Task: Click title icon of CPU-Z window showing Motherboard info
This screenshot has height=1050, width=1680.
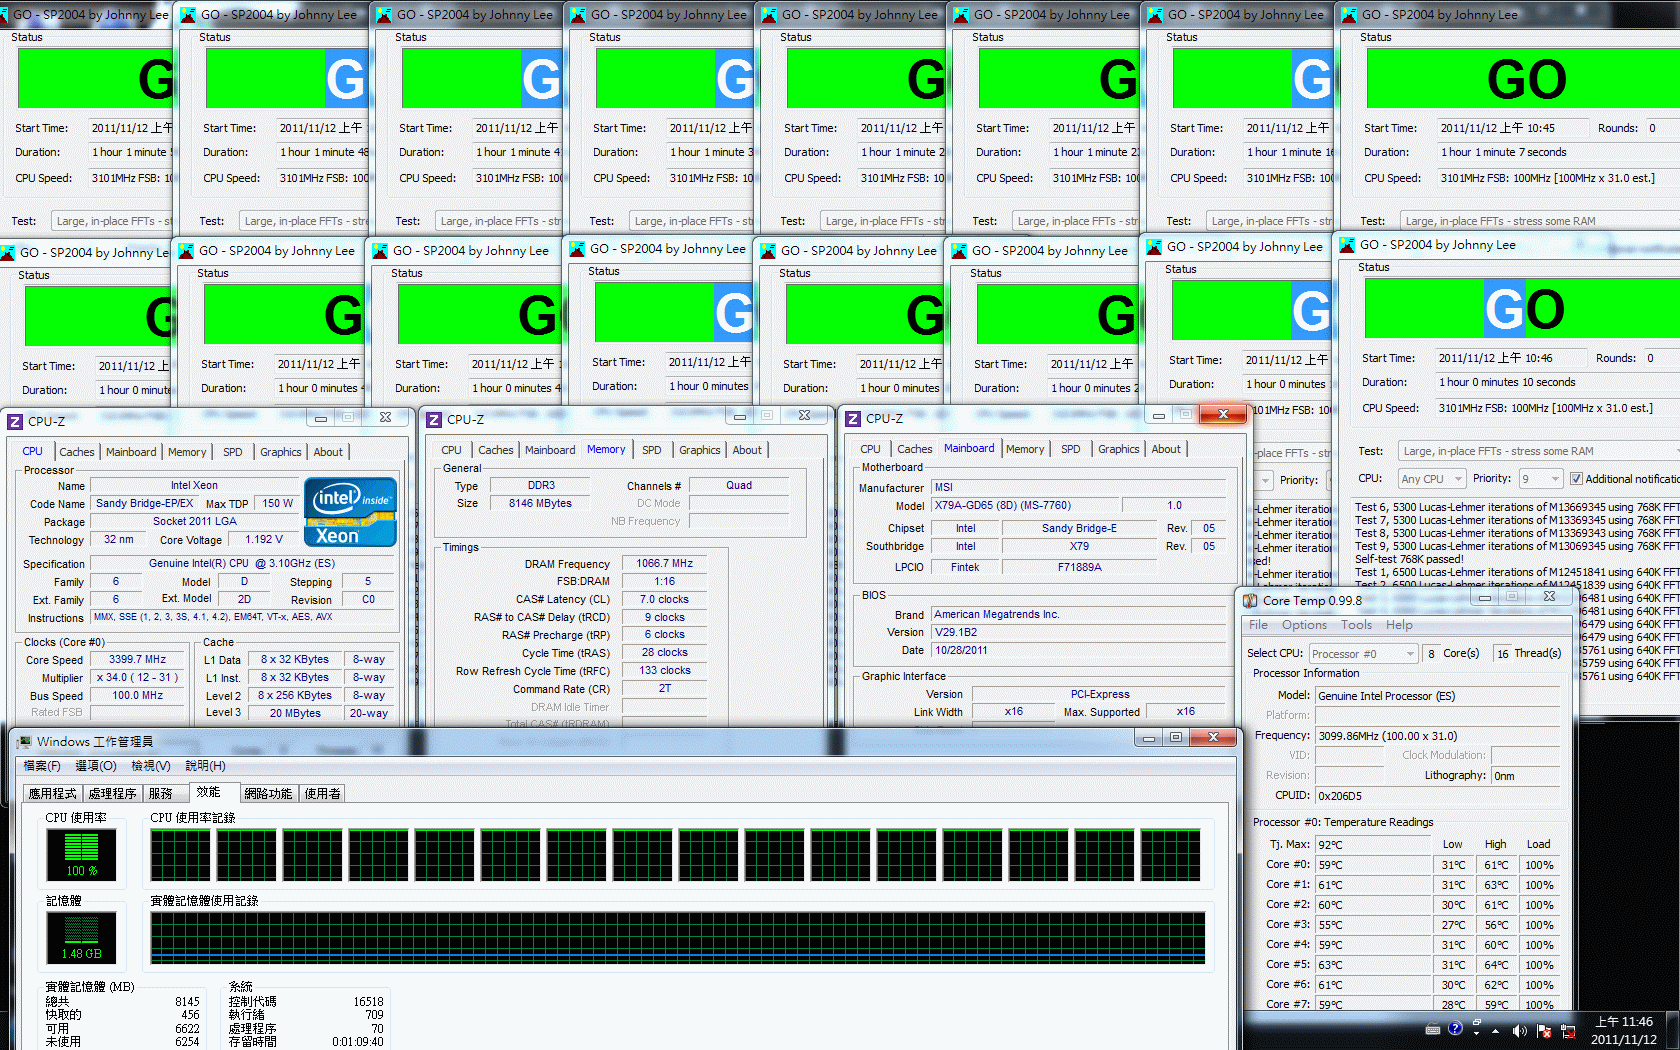Action: pyautogui.click(x=853, y=418)
